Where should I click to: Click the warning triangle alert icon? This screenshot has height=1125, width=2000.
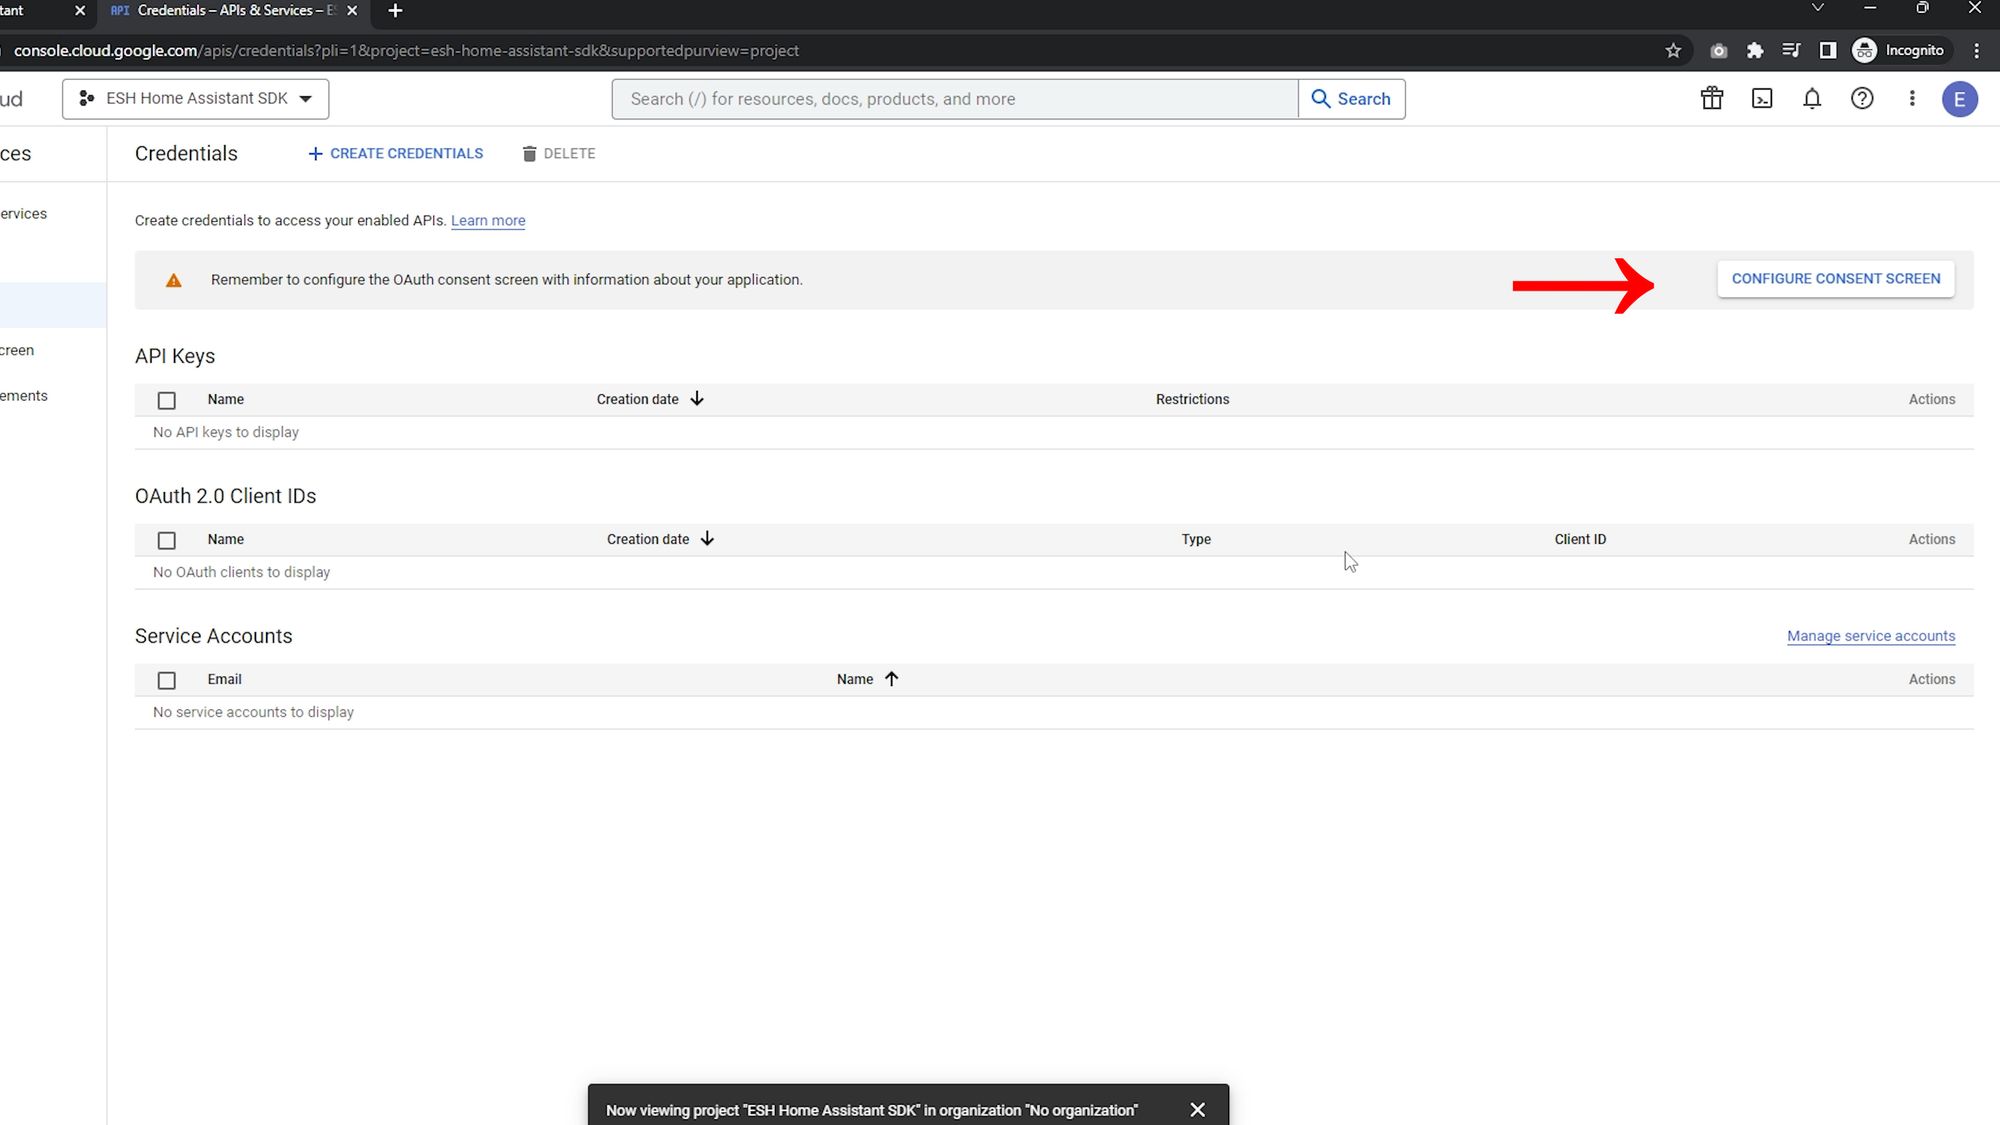pos(173,279)
